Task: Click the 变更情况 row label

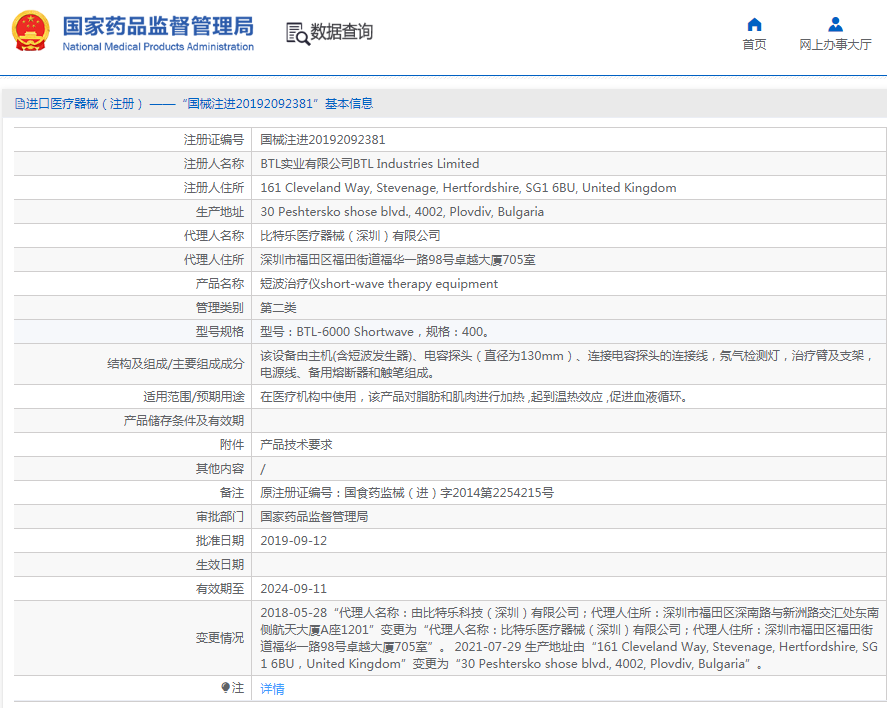Action: tap(219, 638)
